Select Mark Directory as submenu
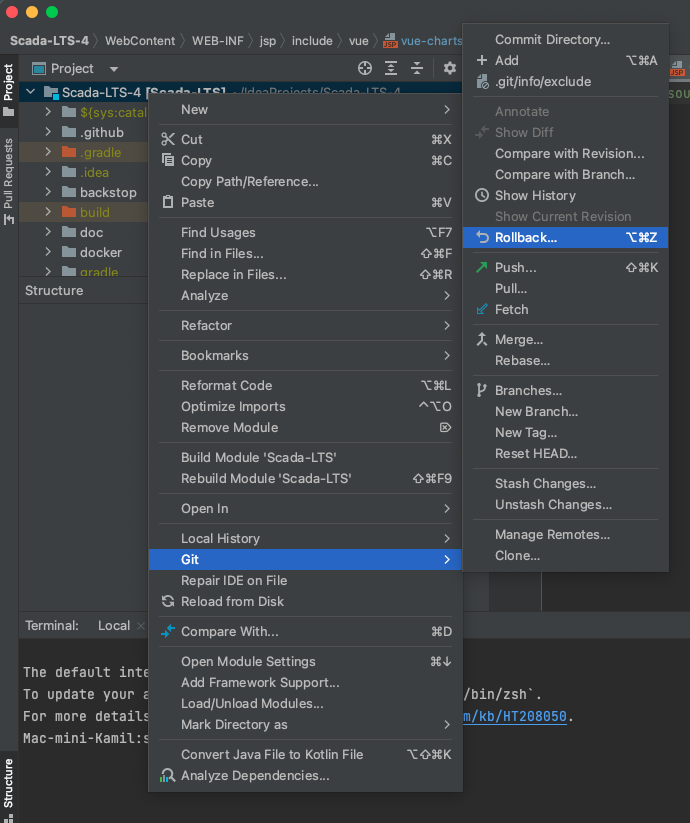Viewport: 690px width, 823px height. pyautogui.click(x=305, y=724)
